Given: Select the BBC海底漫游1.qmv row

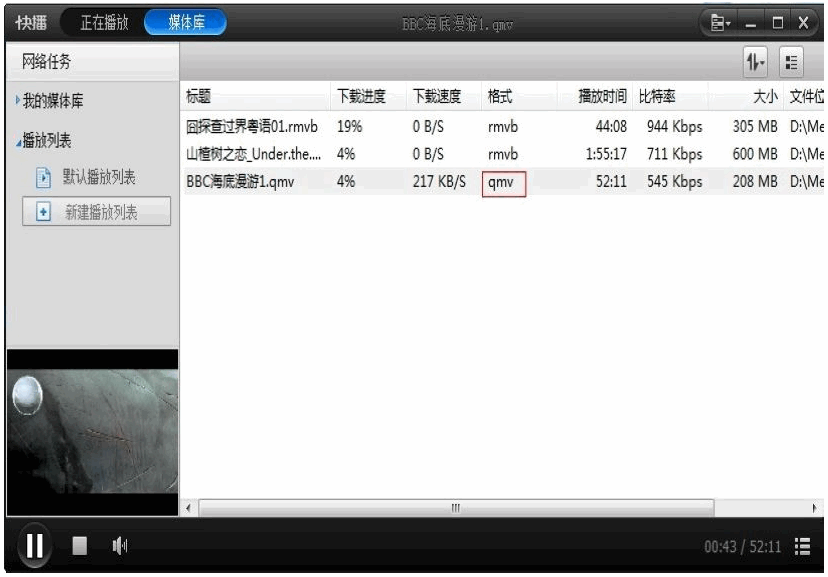Looking at the screenshot, I should coord(502,182).
